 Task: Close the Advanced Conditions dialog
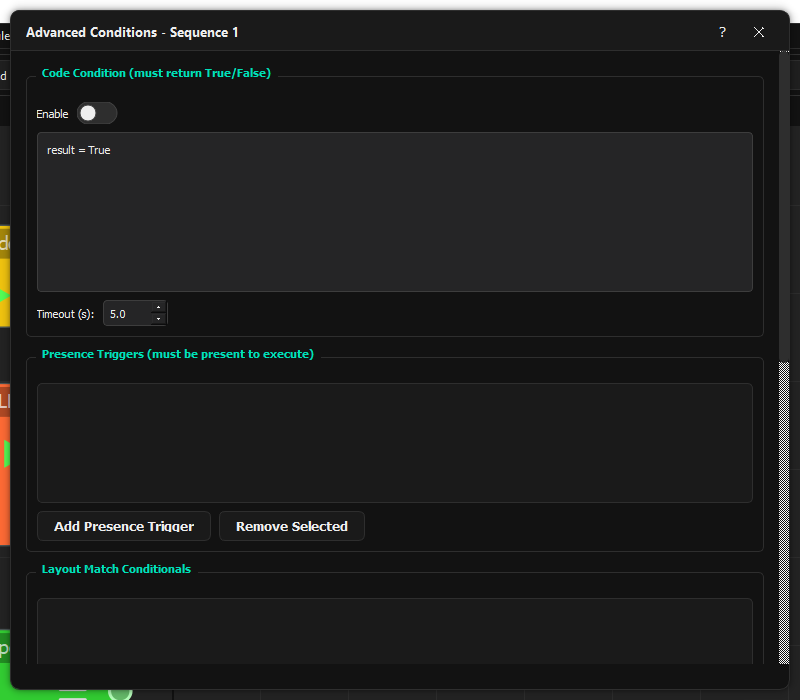click(759, 32)
